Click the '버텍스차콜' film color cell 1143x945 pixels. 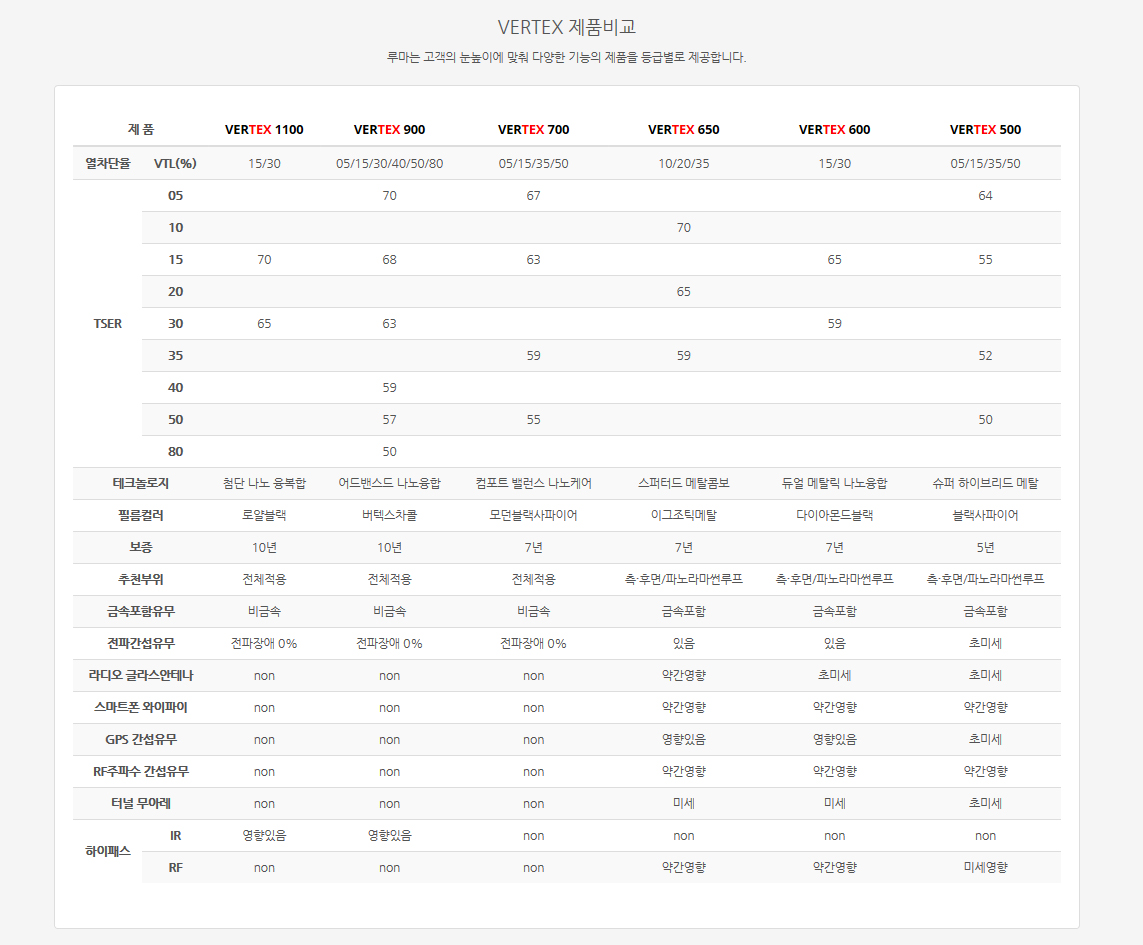[x=389, y=516]
